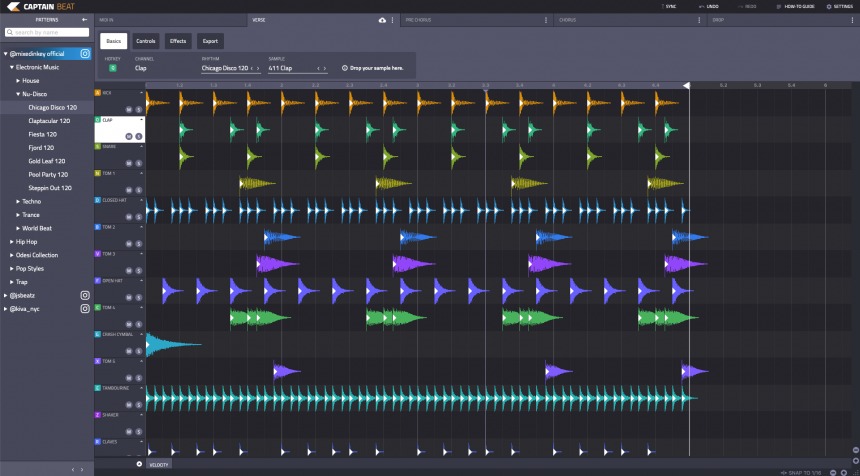This screenshot has height=476, width=860.
Task: Click the cloud download icon on Verse
Action: (381, 20)
